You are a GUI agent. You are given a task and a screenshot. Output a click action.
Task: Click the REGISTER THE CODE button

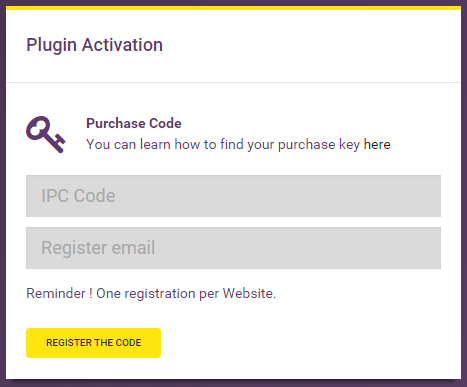point(93,343)
